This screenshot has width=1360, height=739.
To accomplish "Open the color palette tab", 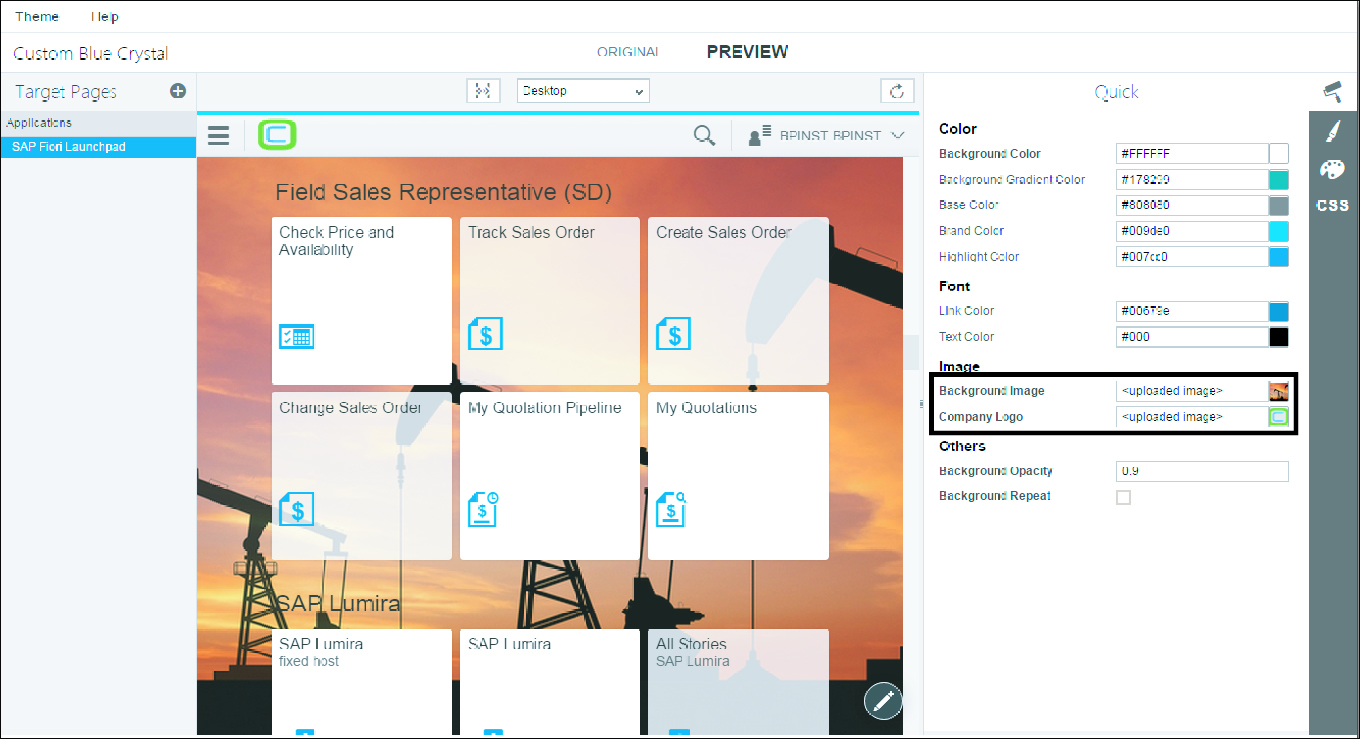I will point(1333,169).
